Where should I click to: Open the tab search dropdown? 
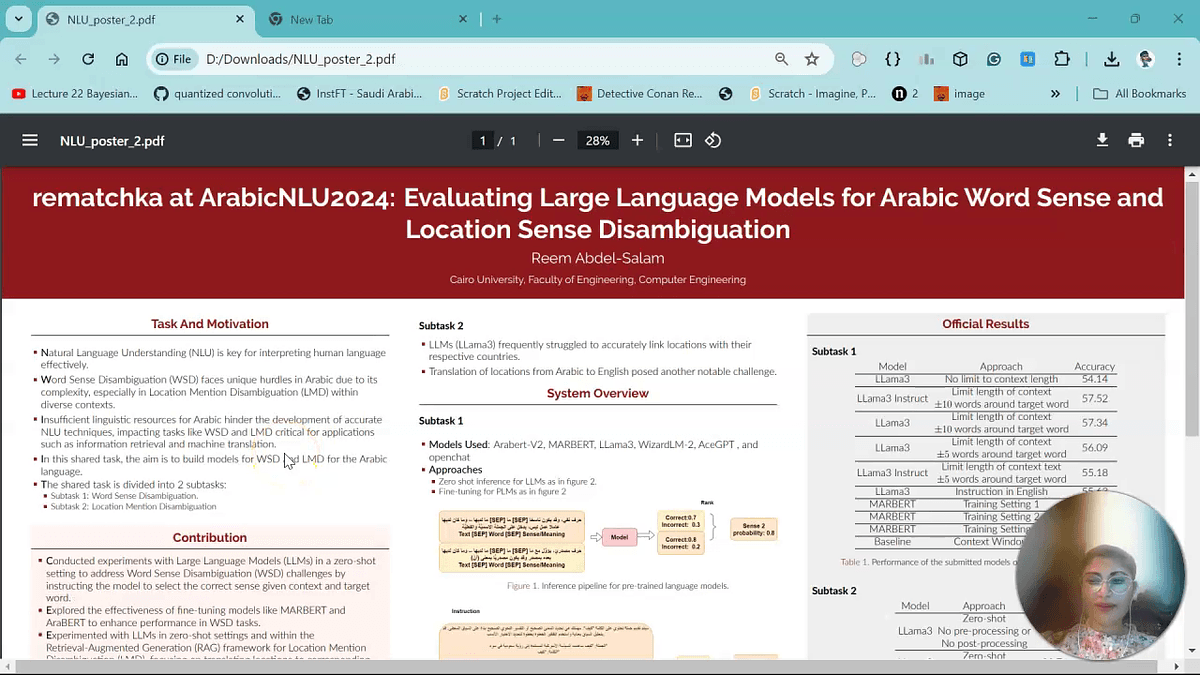click(x=18, y=19)
